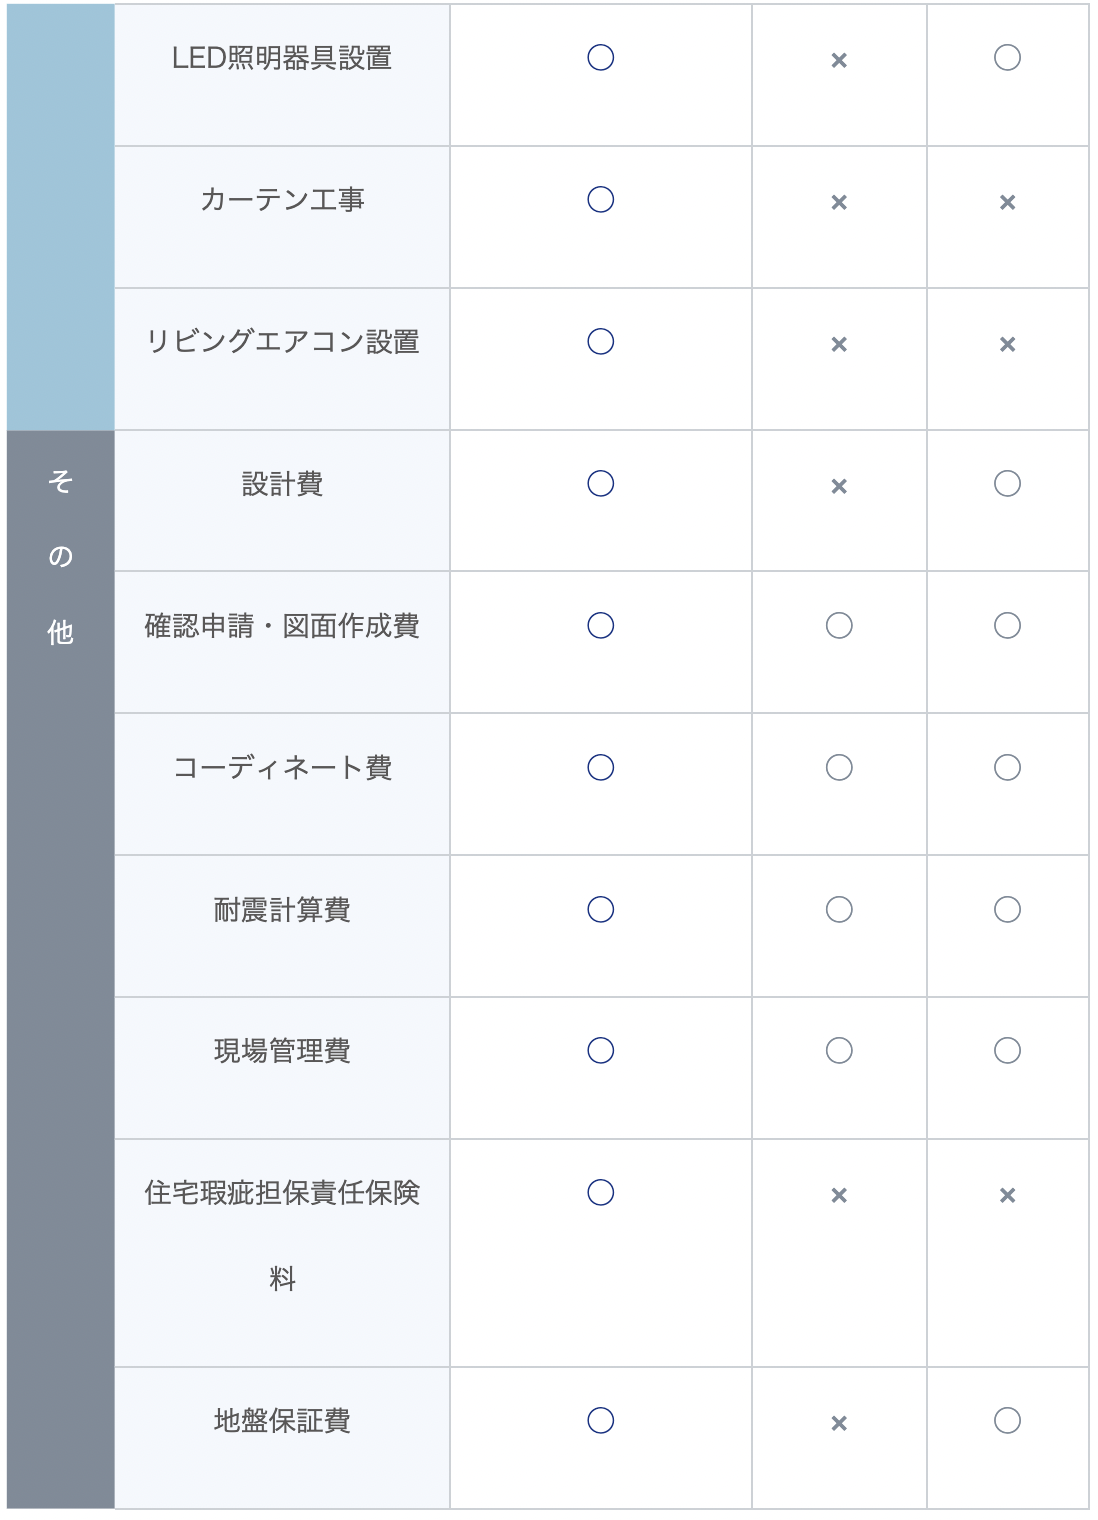Viewport: 1098px width, 1520px height.
Task: Select the blue circle for 住宅瑕疵担保責任保険料
Action: (600, 1193)
